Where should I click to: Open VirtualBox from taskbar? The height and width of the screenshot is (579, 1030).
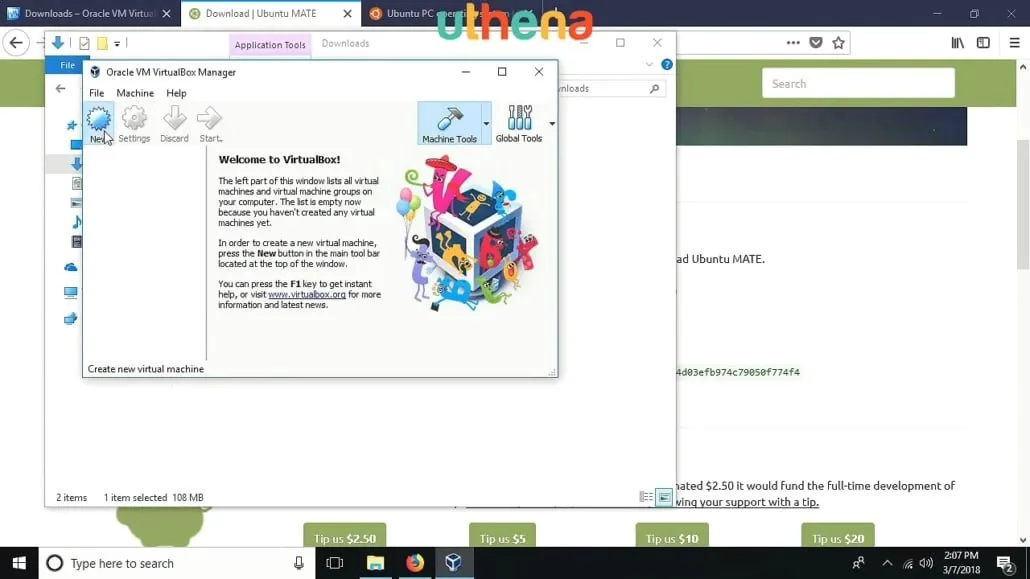coord(453,563)
